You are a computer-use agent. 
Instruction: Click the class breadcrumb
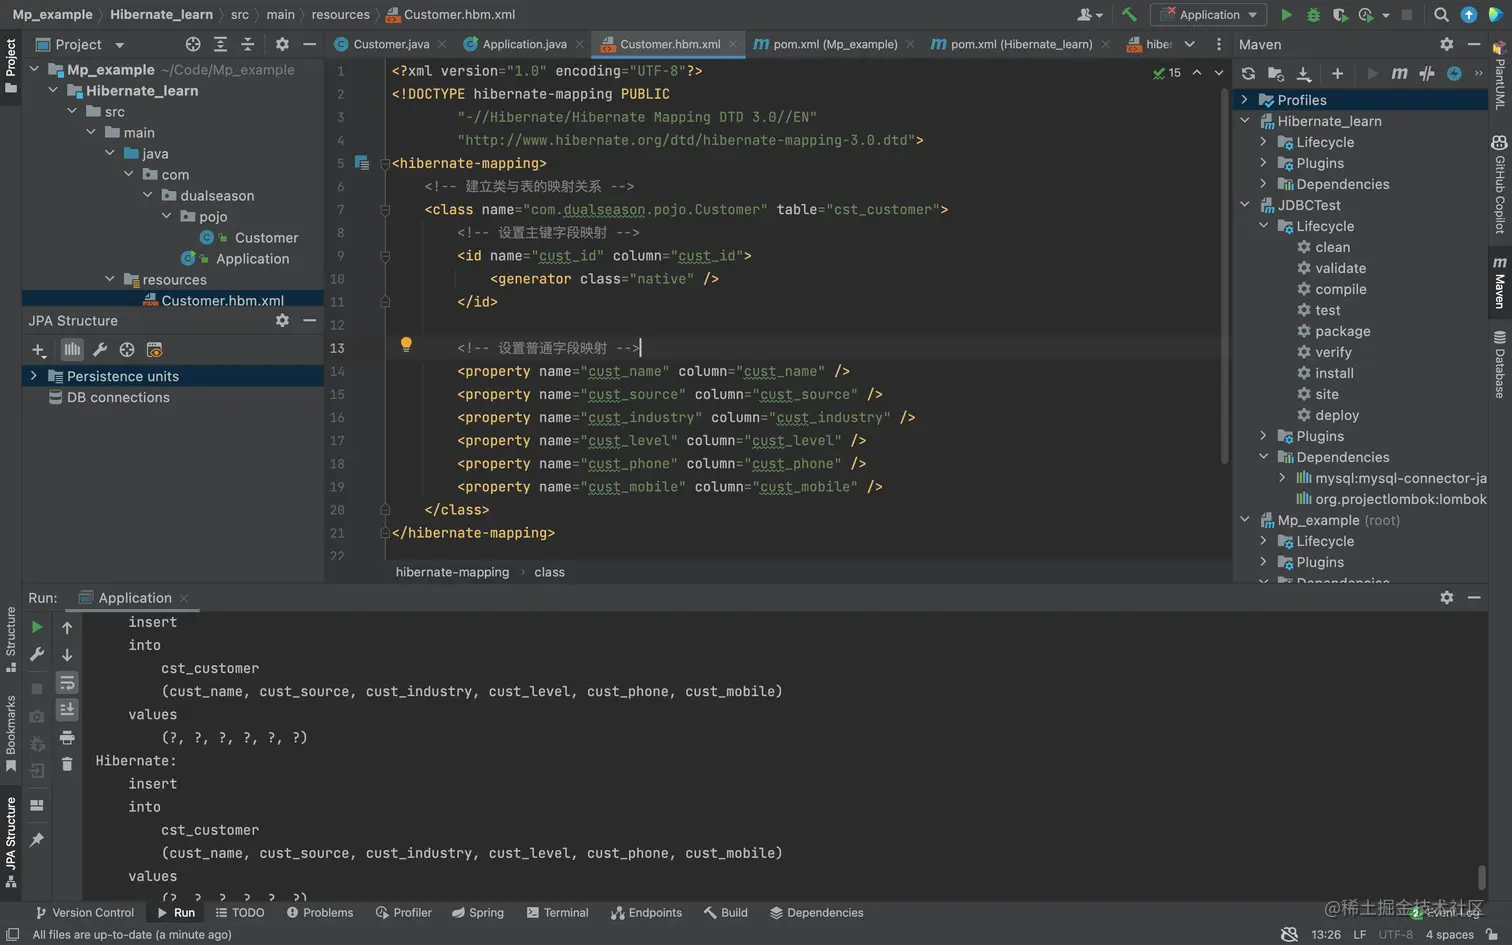549,572
